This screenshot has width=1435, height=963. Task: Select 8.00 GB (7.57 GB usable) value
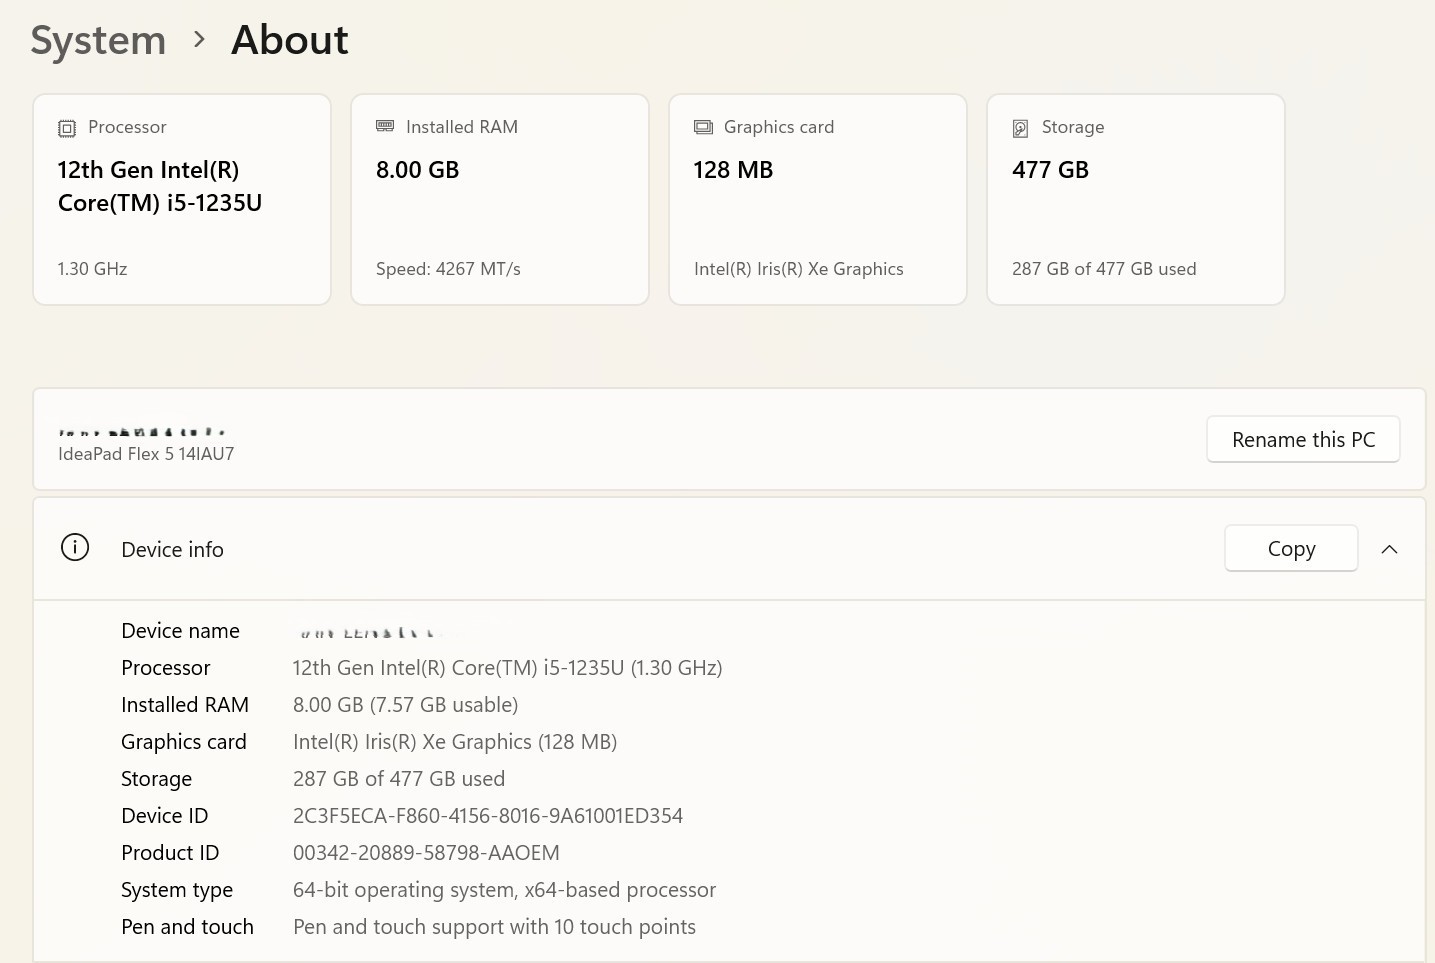pyautogui.click(x=406, y=705)
